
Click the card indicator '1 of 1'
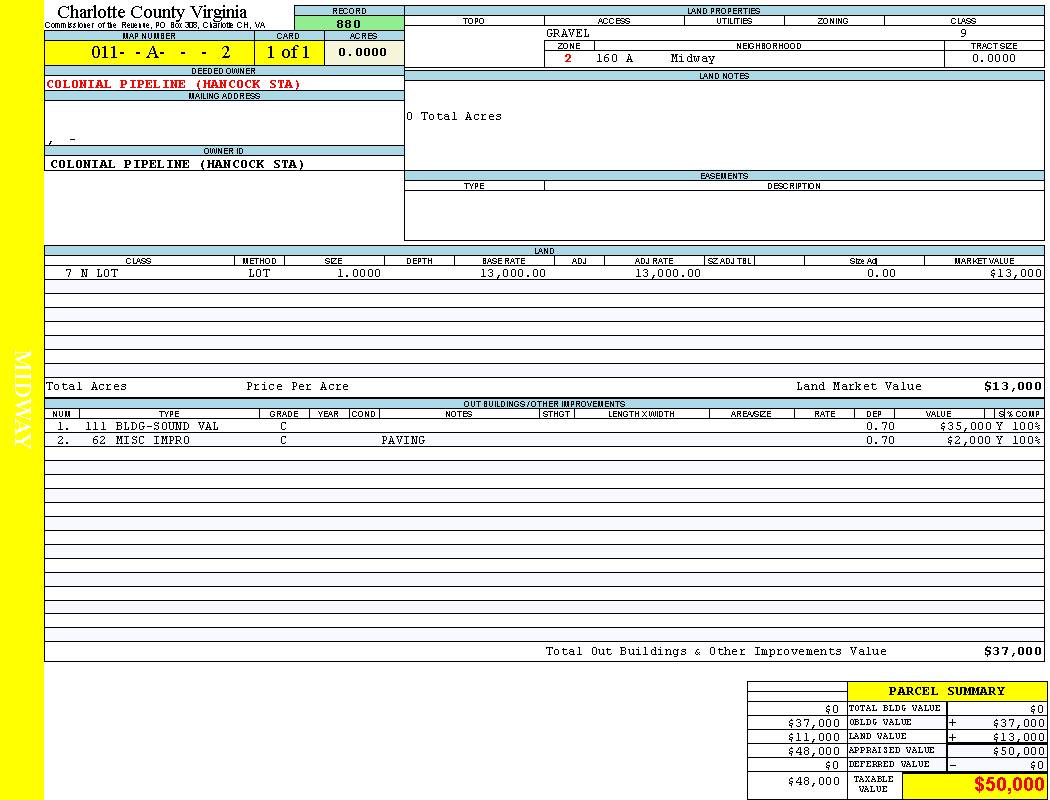coord(288,52)
